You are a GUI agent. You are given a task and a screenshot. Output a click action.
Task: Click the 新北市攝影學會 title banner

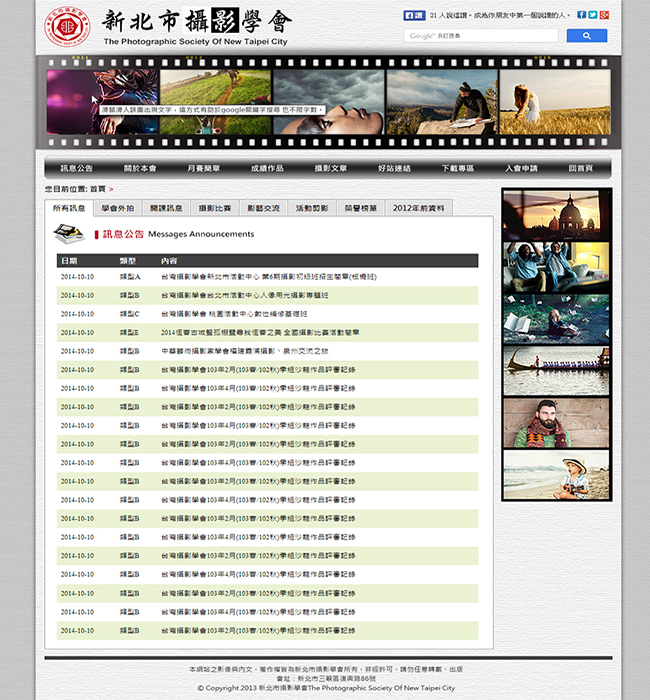196,27
